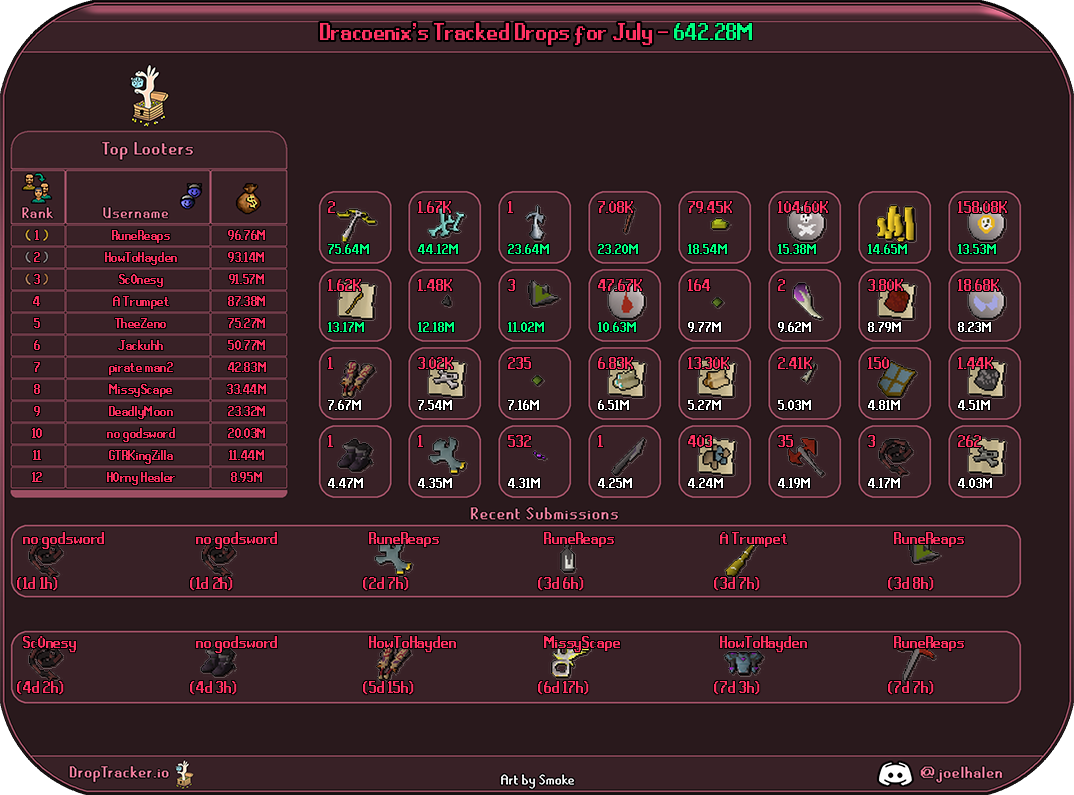Select the dragon axe tile worth 4.19M

coord(804,462)
